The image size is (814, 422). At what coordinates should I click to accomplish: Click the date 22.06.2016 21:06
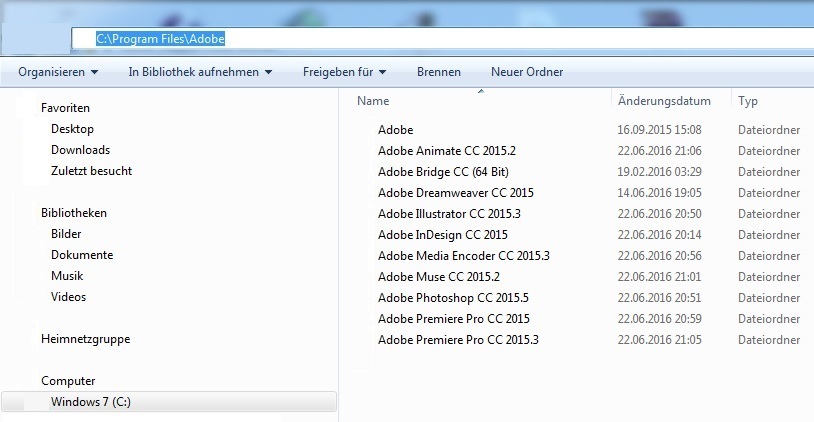pos(659,151)
